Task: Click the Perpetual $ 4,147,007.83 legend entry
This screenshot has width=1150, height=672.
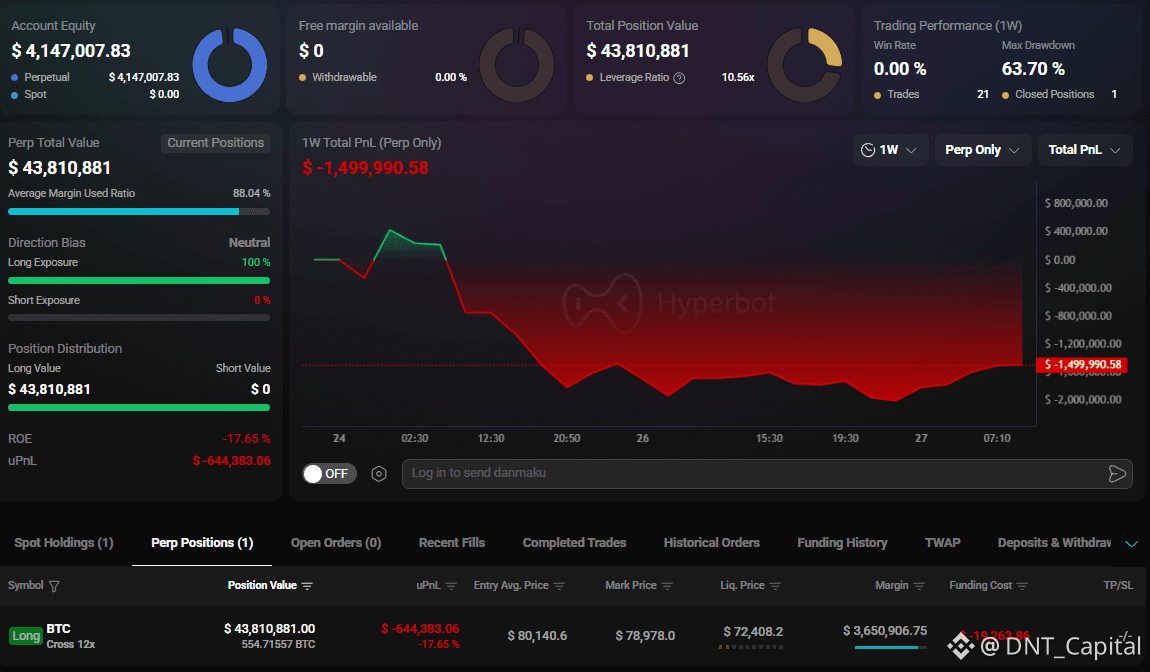Action: [95, 77]
